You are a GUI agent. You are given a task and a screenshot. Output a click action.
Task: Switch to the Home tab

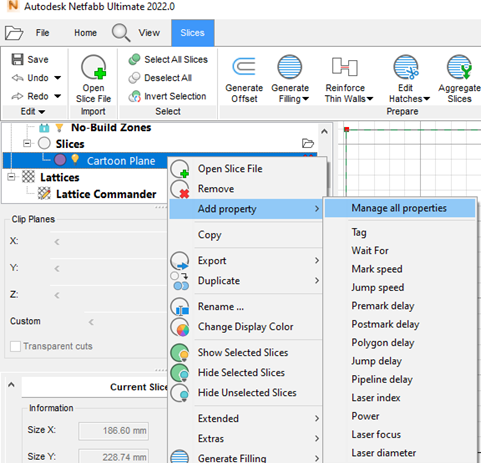pos(85,33)
